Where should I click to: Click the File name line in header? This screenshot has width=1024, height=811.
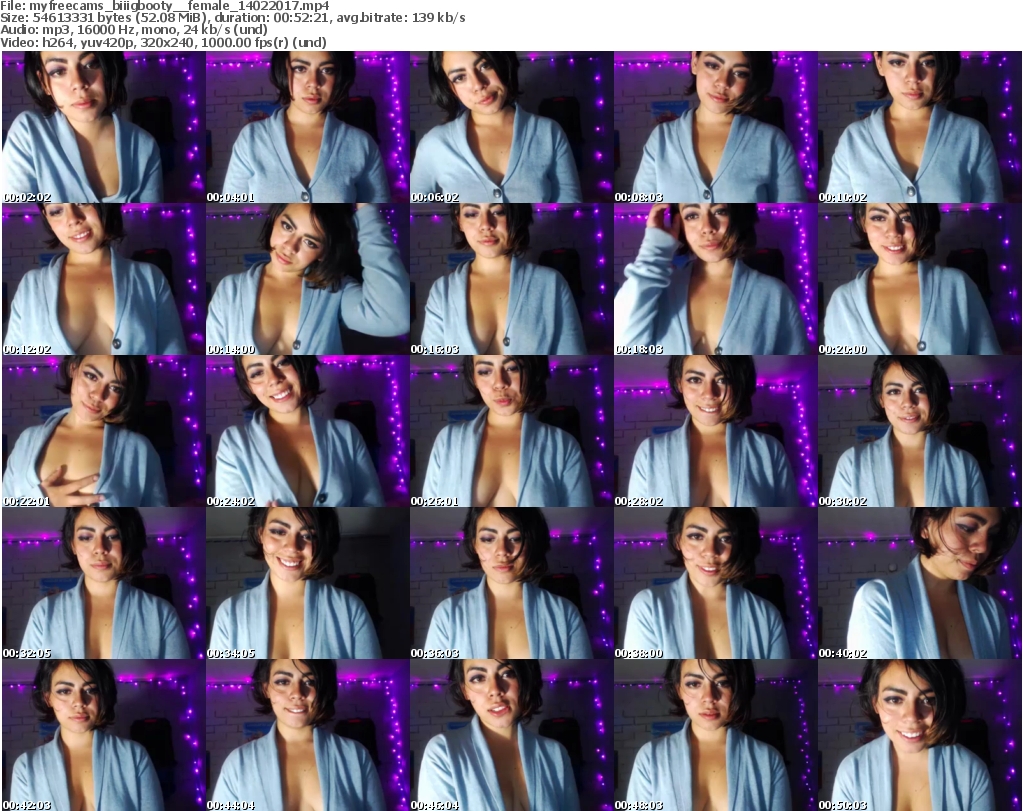point(165,6)
